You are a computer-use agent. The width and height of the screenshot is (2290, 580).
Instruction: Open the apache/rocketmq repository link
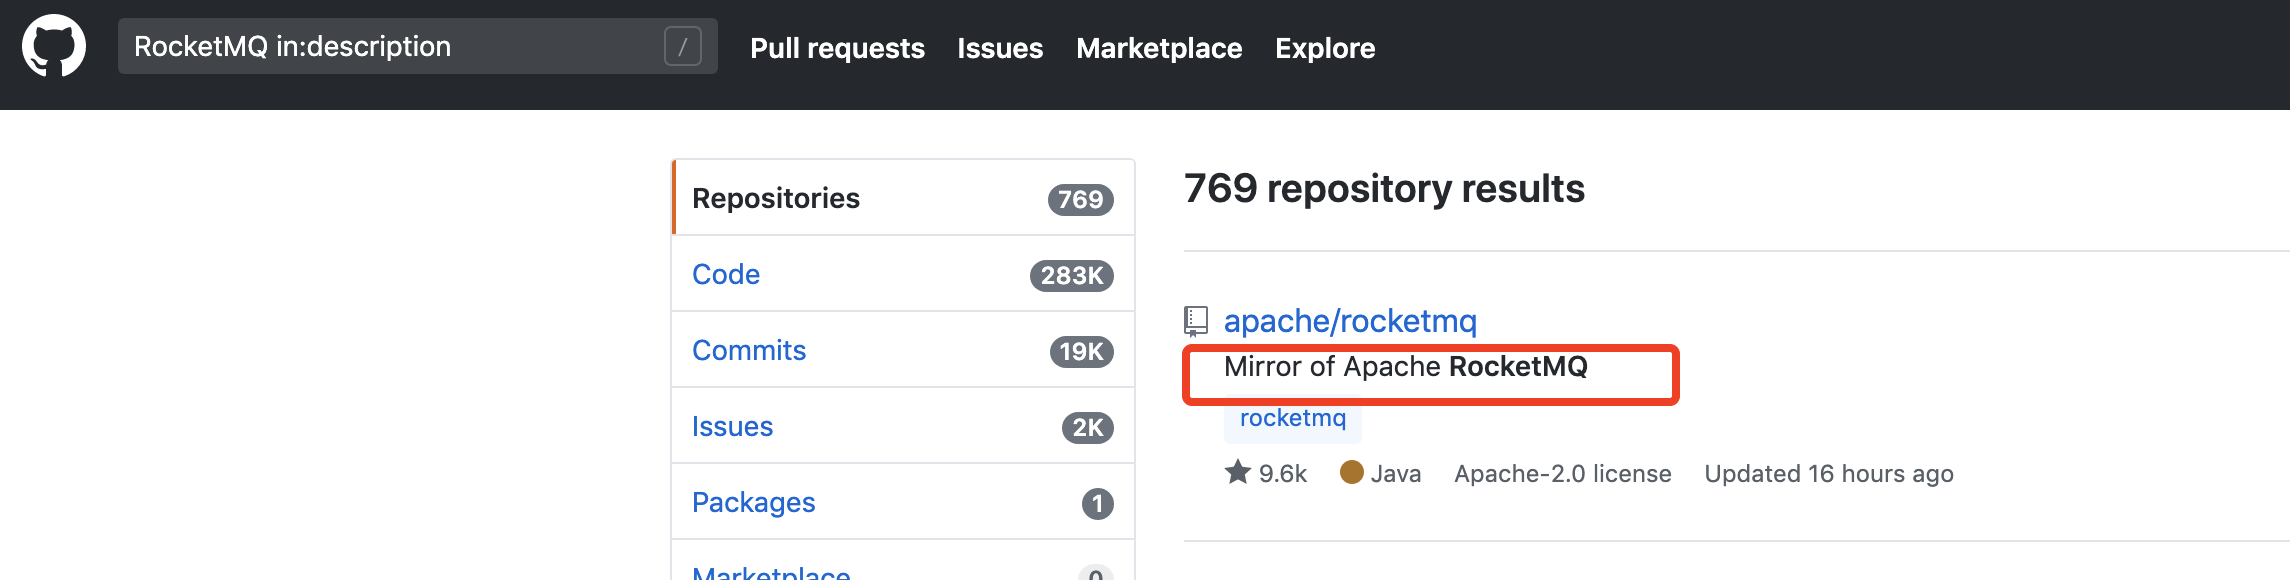coord(1350,321)
